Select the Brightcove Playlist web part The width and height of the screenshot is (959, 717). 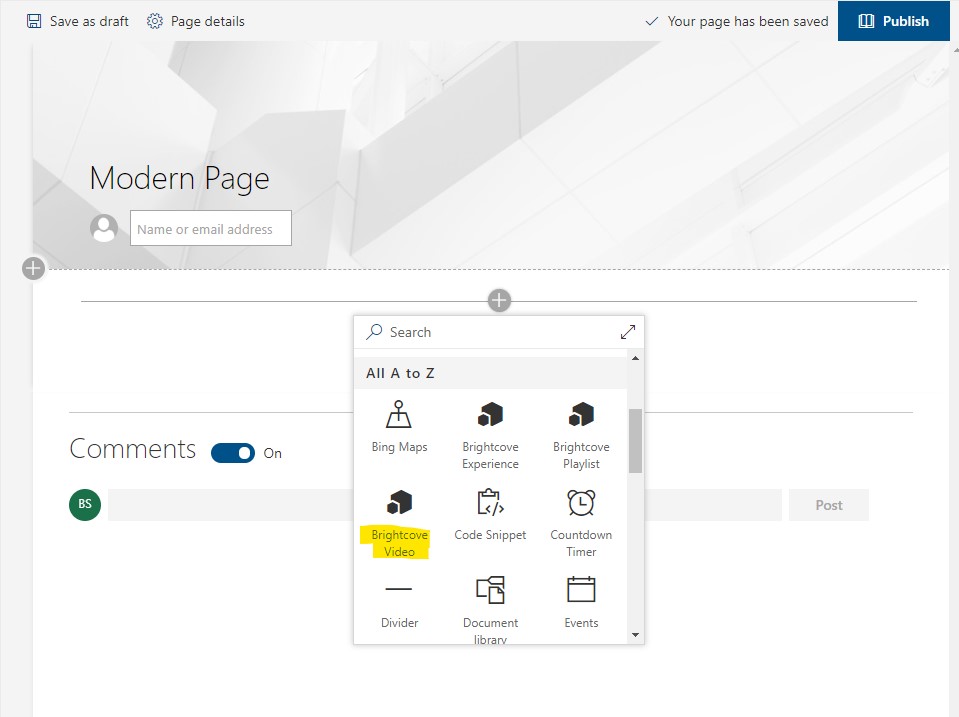pyautogui.click(x=581, y=433)
